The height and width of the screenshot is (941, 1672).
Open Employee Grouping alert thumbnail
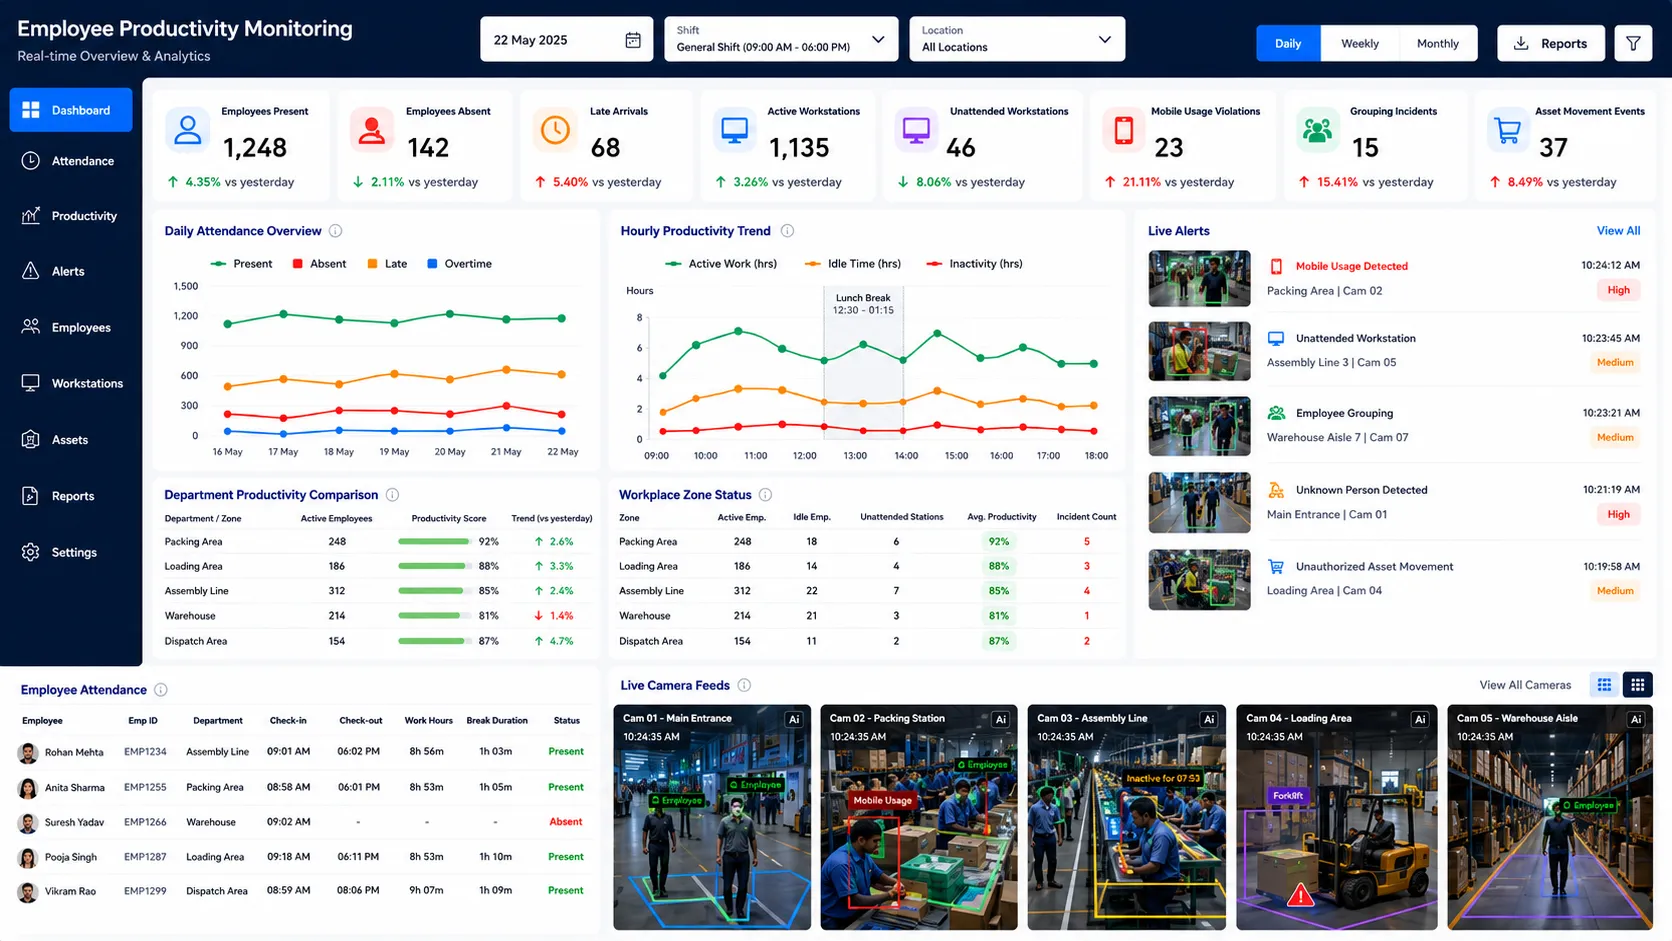pos(1199,426)
